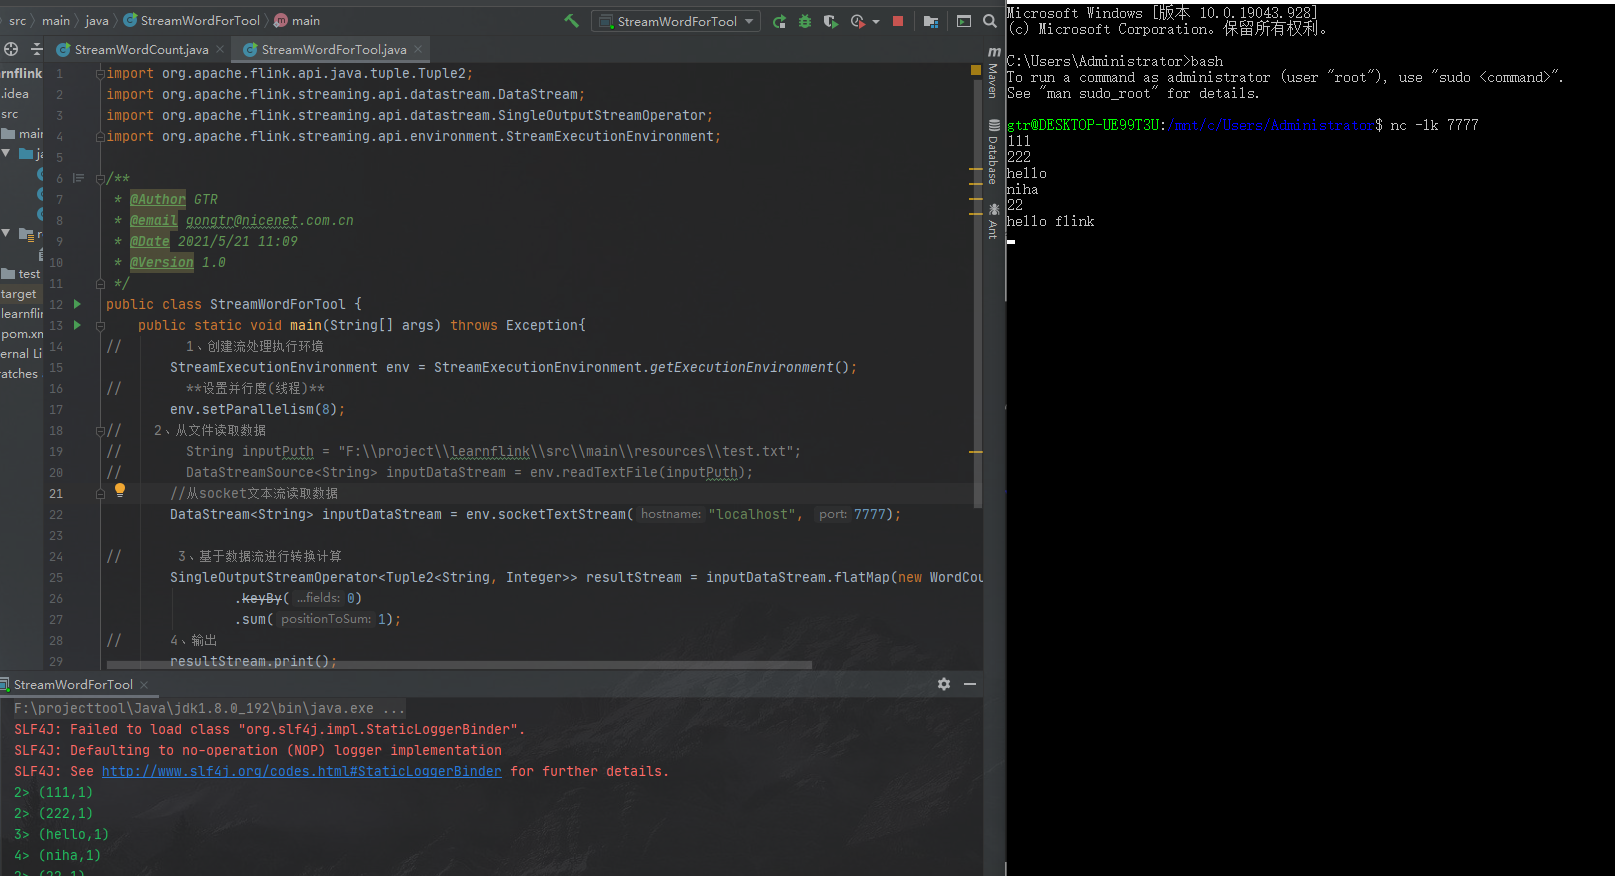Select the 'test' folder in project tree

coord(21,274)
